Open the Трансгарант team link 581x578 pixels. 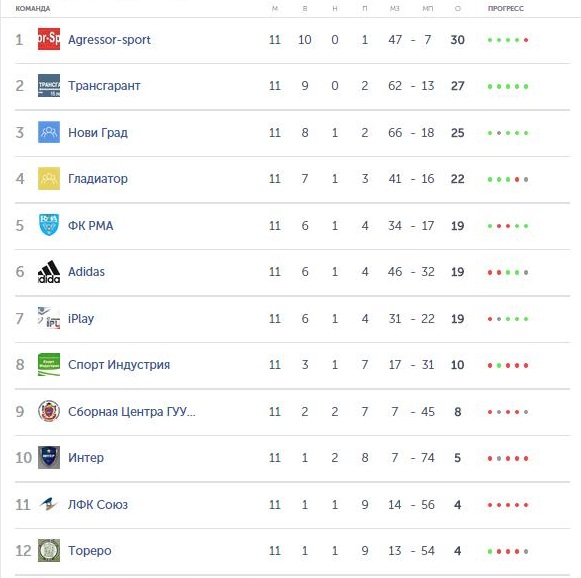(x=104, y=86)
